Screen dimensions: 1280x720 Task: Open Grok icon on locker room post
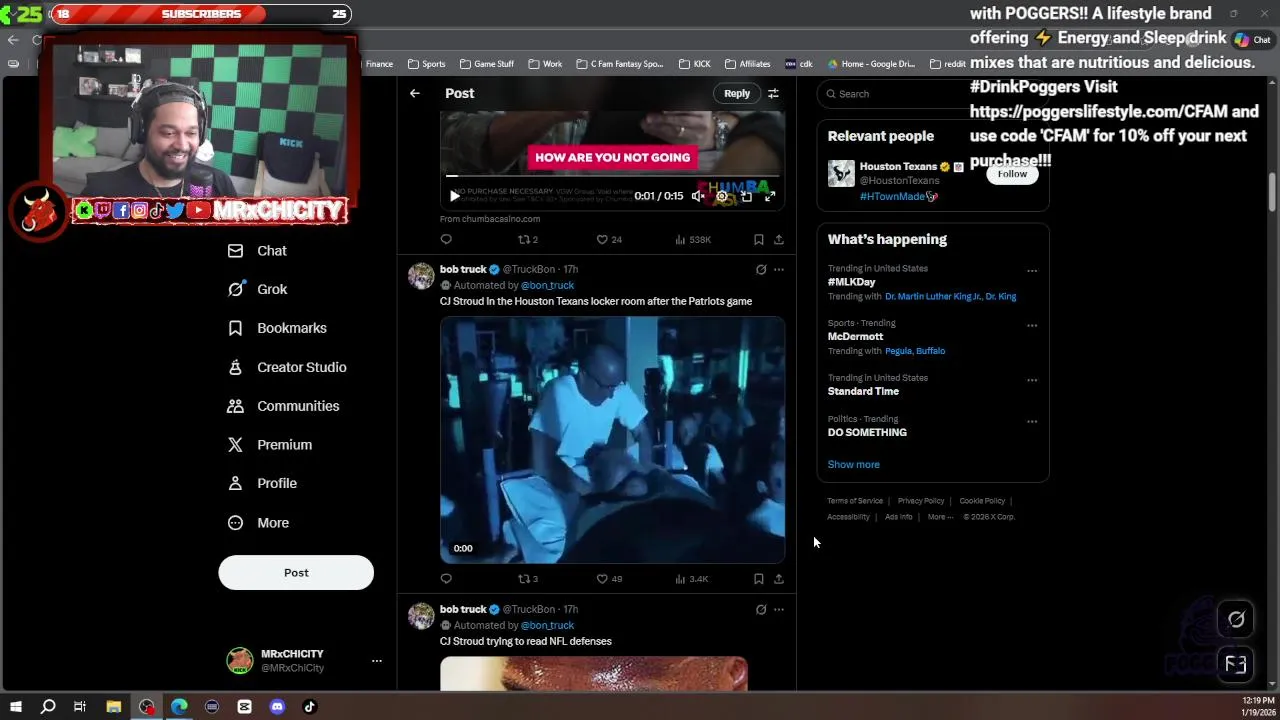pos(761,269)
